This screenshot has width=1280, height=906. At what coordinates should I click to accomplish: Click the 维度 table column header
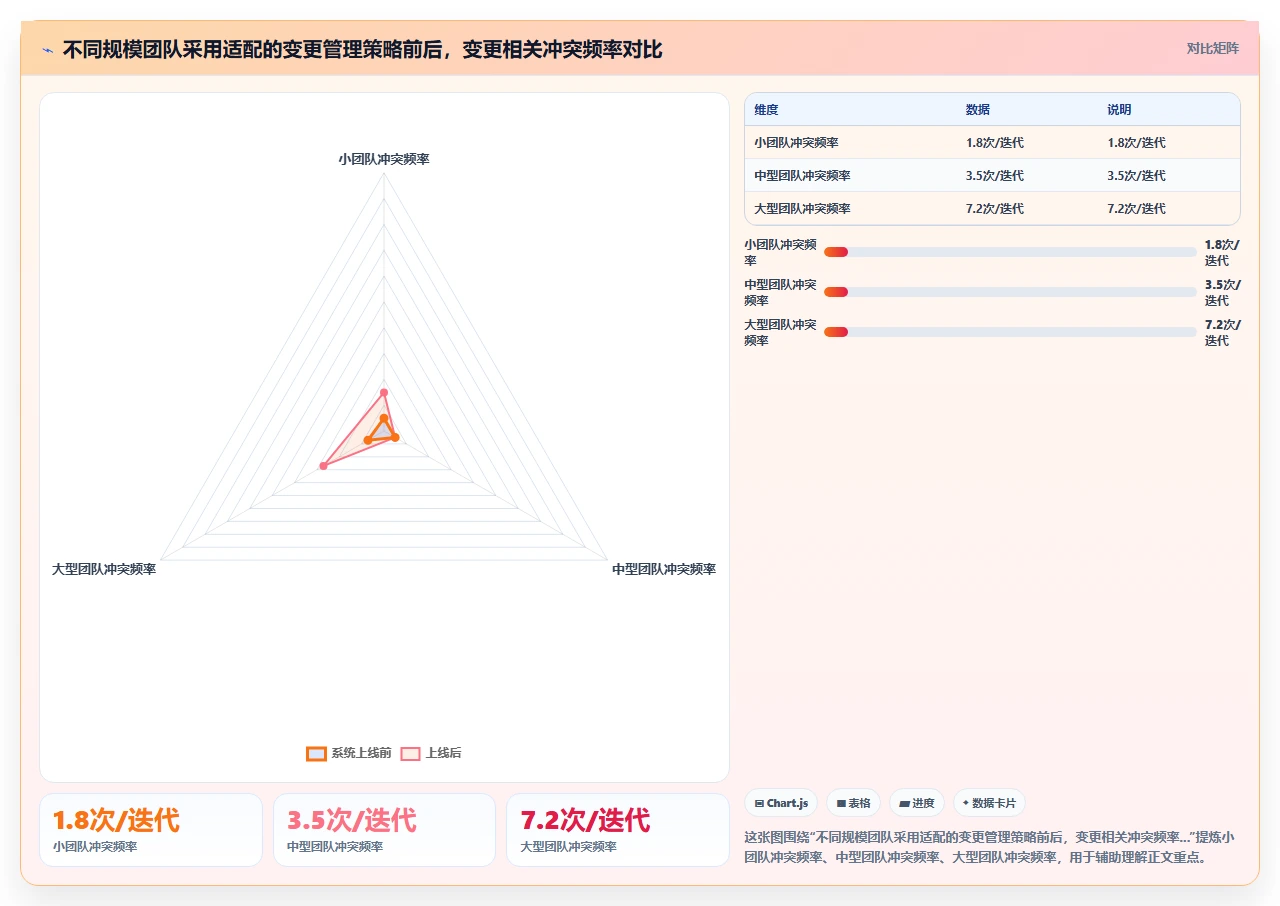click(766, 110)
